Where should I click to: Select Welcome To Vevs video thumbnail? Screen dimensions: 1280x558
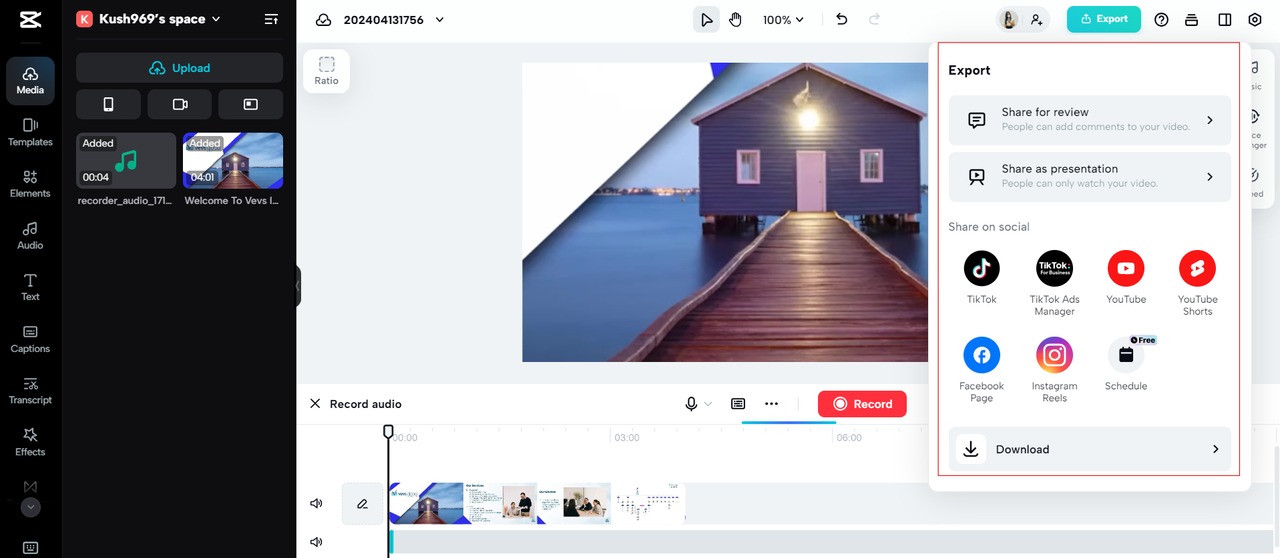(233, 161)
